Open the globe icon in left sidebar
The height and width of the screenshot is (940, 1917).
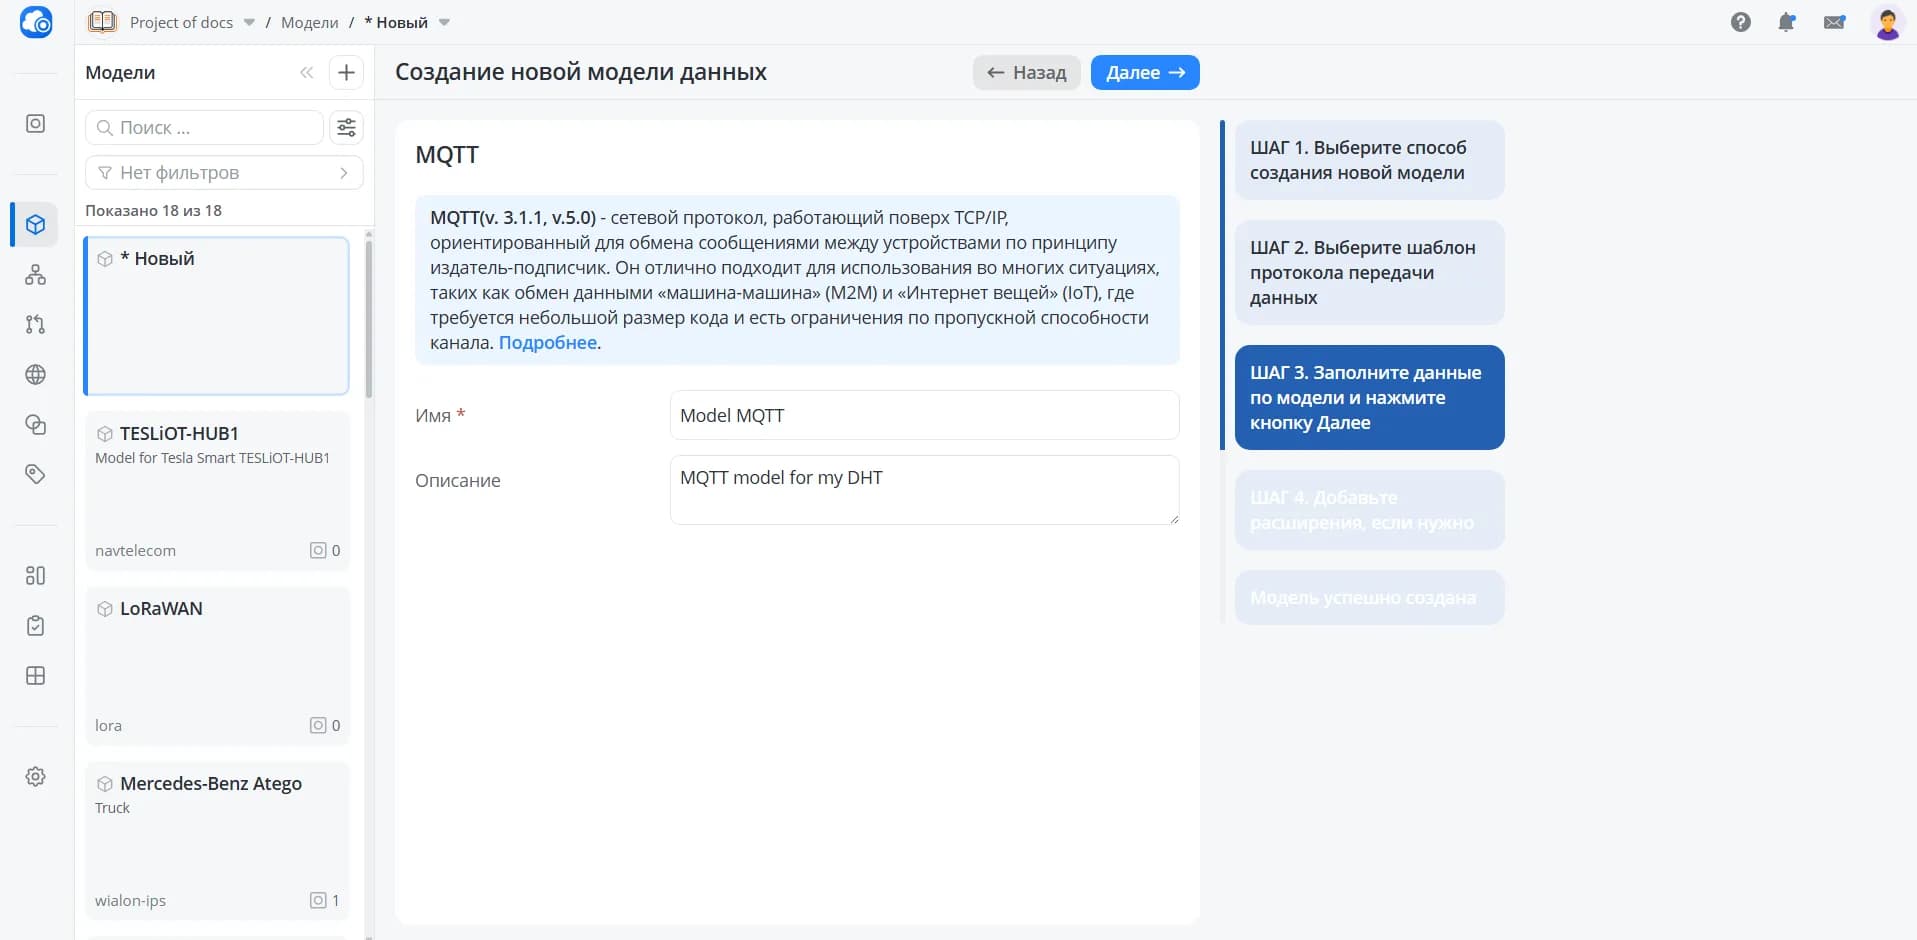[x=35, y=375]
